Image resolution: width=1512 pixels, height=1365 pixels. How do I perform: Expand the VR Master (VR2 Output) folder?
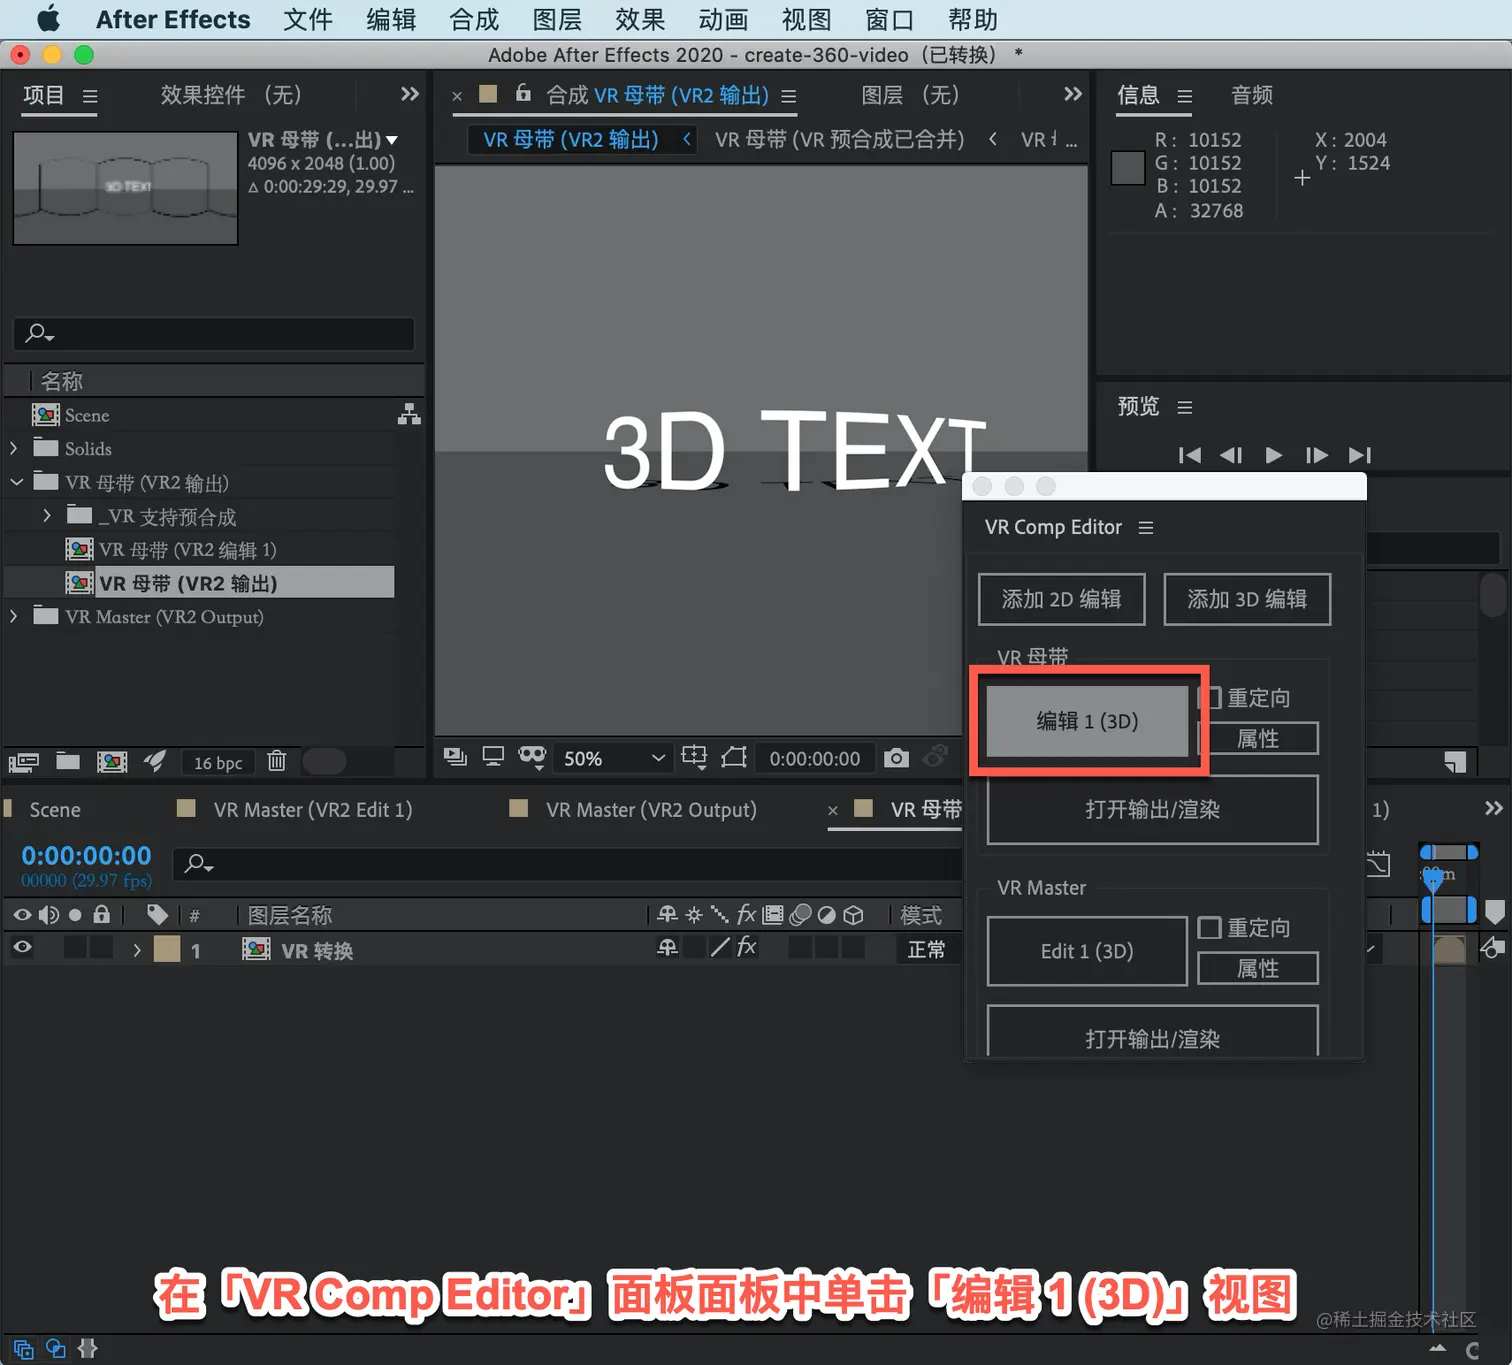14,616
